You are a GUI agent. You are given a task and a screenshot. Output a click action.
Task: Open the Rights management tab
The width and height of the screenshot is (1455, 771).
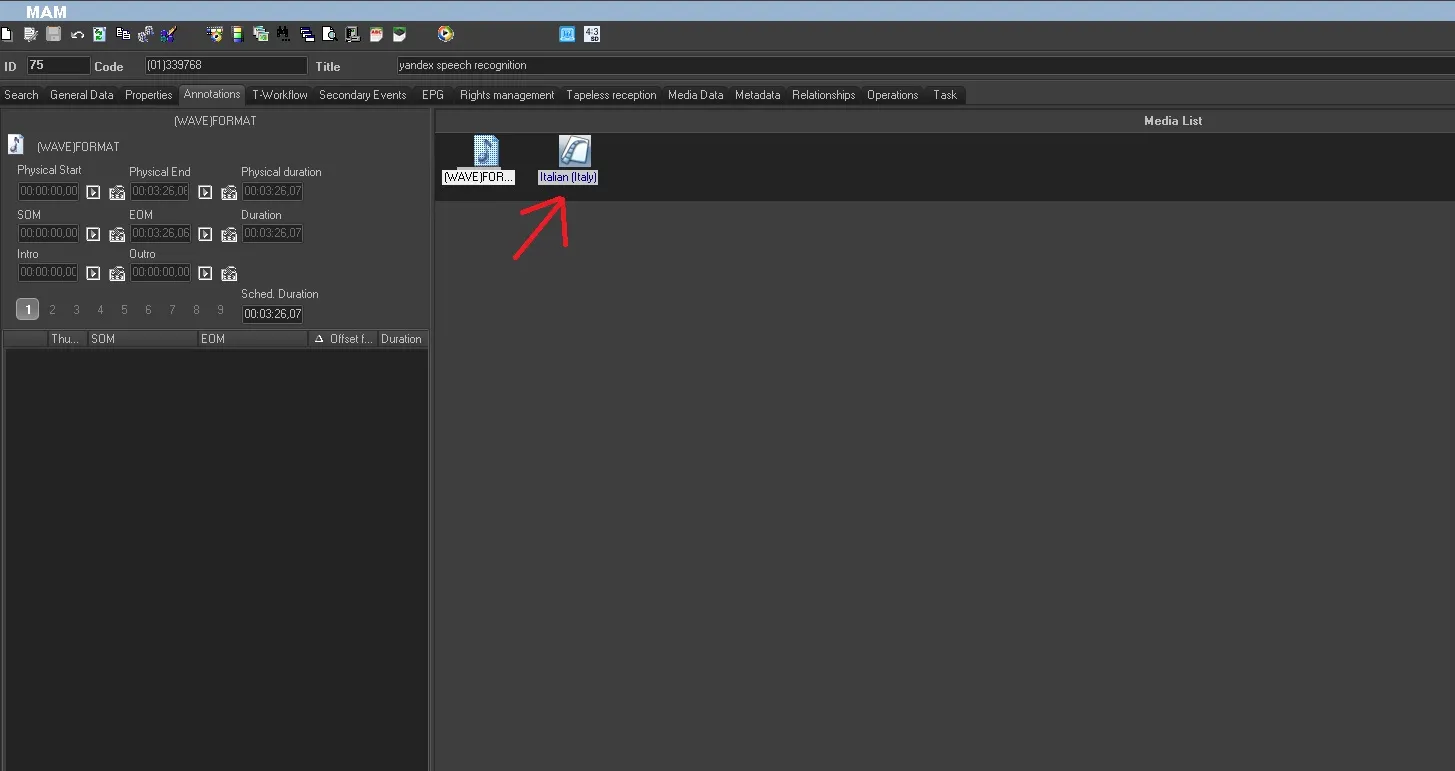coord(506,95)
